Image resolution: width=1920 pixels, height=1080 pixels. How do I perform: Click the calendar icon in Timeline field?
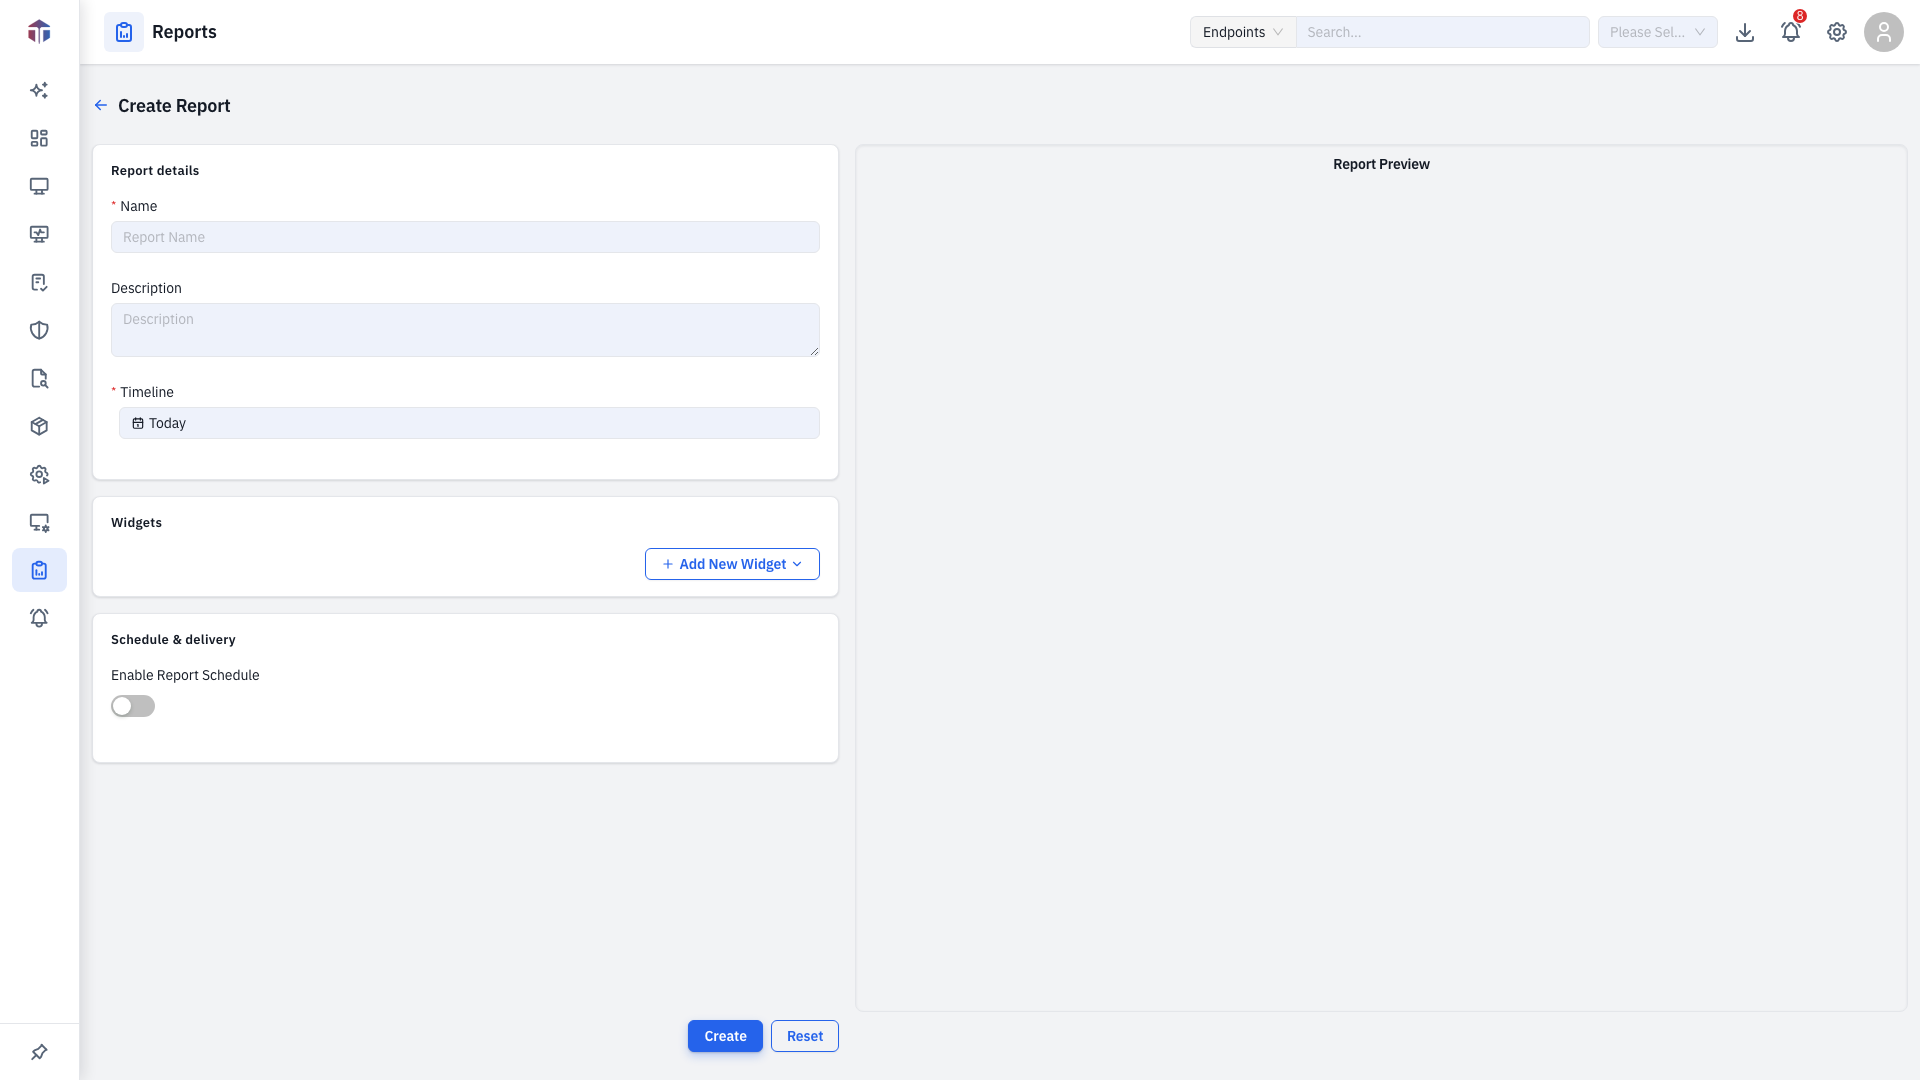pyautogui.click(x=138, y=423)
